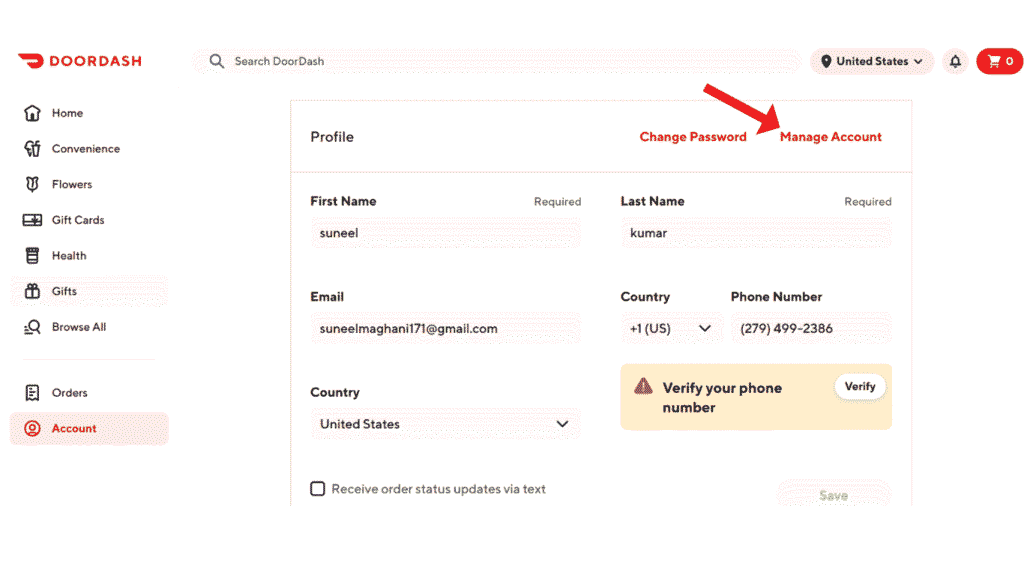
Task: Enable order status updates via text
Action: (317, 489)
